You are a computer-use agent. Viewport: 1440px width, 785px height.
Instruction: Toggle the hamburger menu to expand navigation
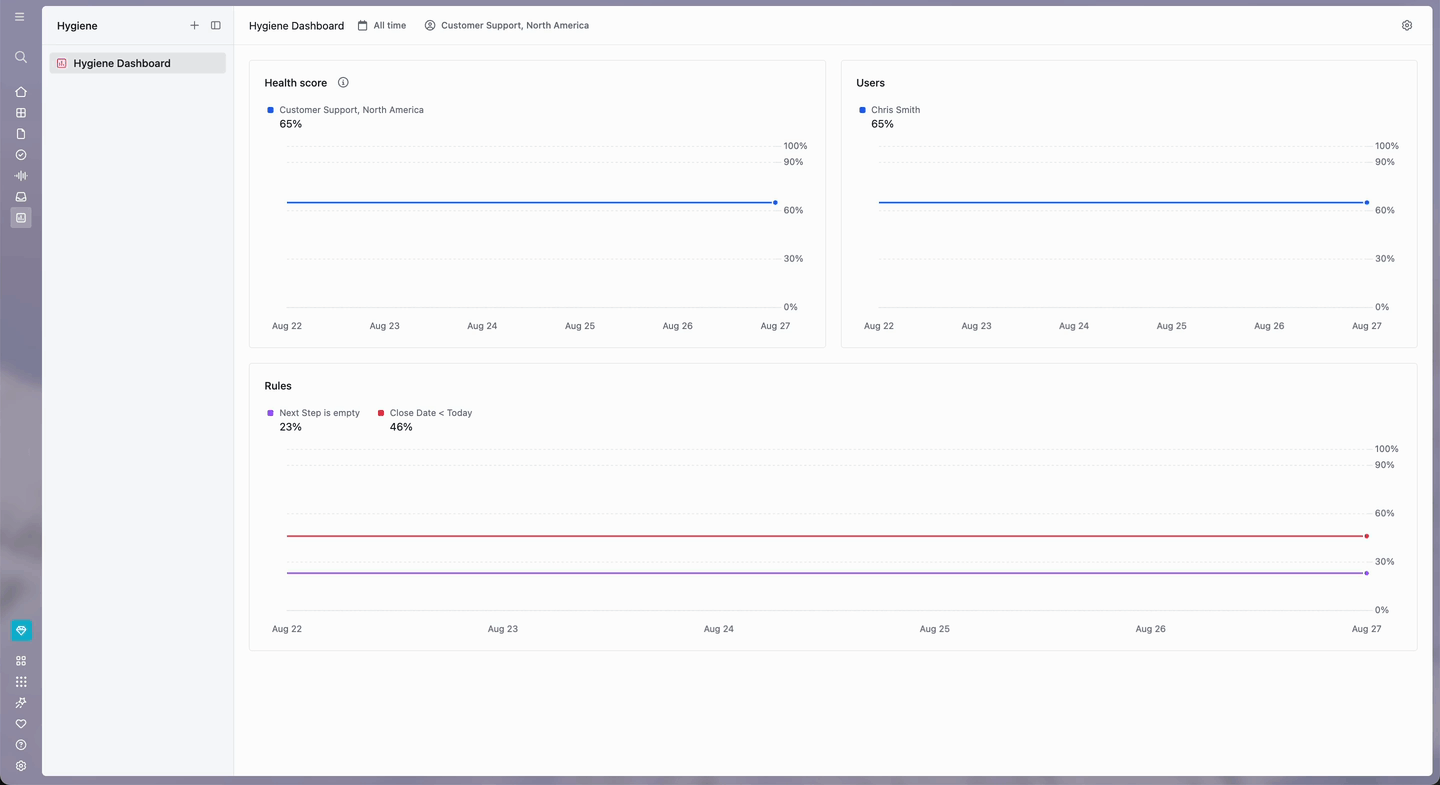[20, 17]
